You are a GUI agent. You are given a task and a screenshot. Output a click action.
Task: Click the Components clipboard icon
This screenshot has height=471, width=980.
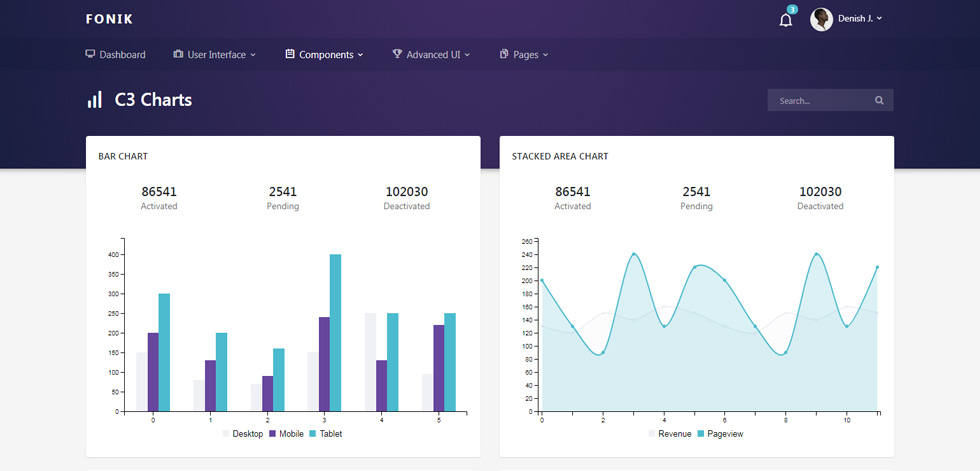pos(289,54)
